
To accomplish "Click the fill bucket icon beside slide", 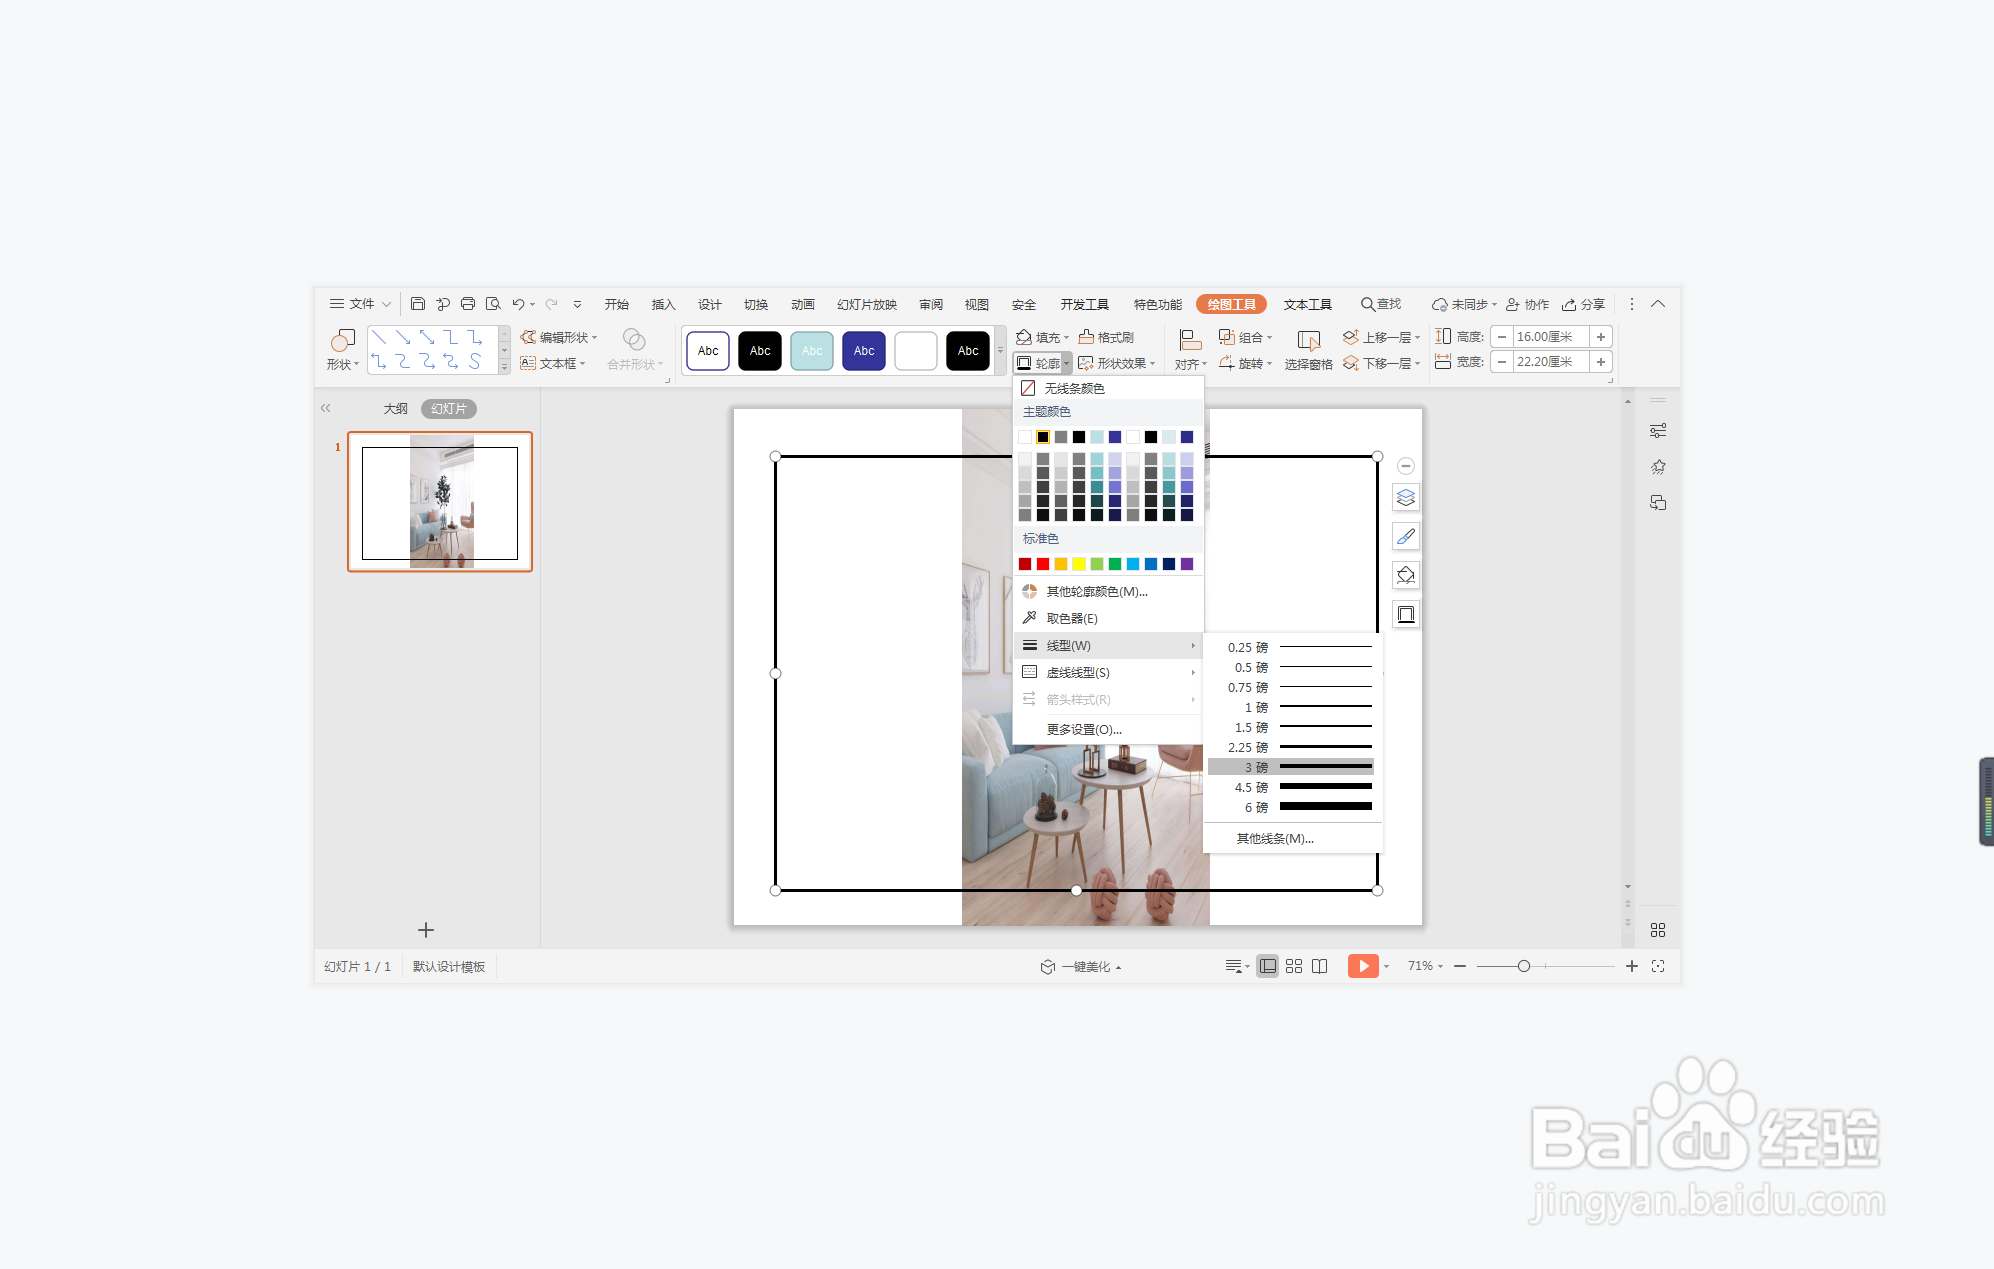I will (x=1406, y=575).
